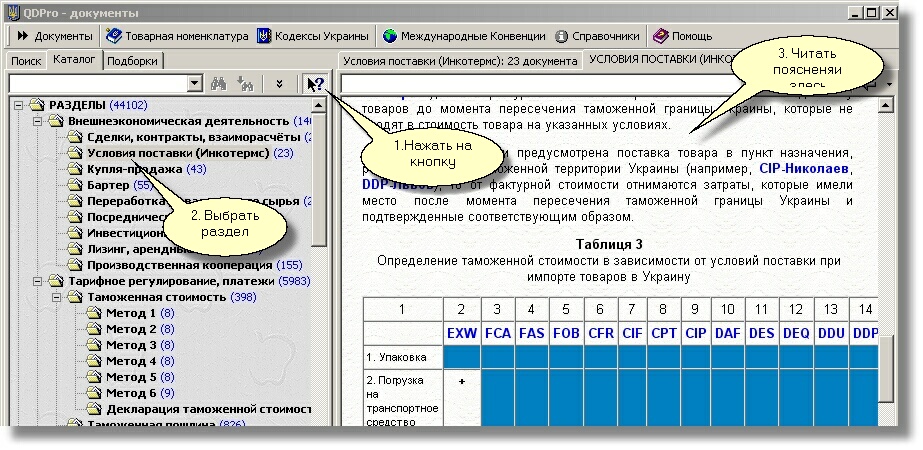Viewport: 923px width, 450px height.
Task: Click the find-next binoculars icon
Action: tap(246, 84)
